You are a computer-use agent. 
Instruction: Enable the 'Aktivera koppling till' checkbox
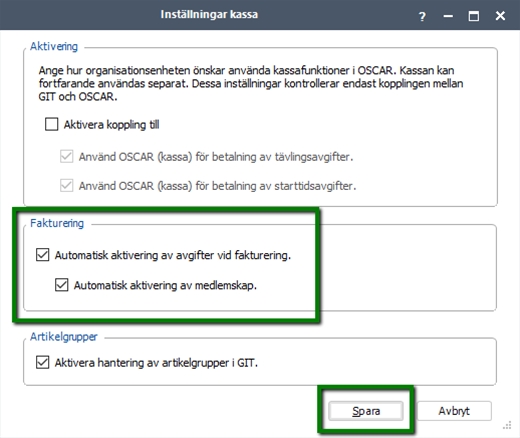pos(52,124)
